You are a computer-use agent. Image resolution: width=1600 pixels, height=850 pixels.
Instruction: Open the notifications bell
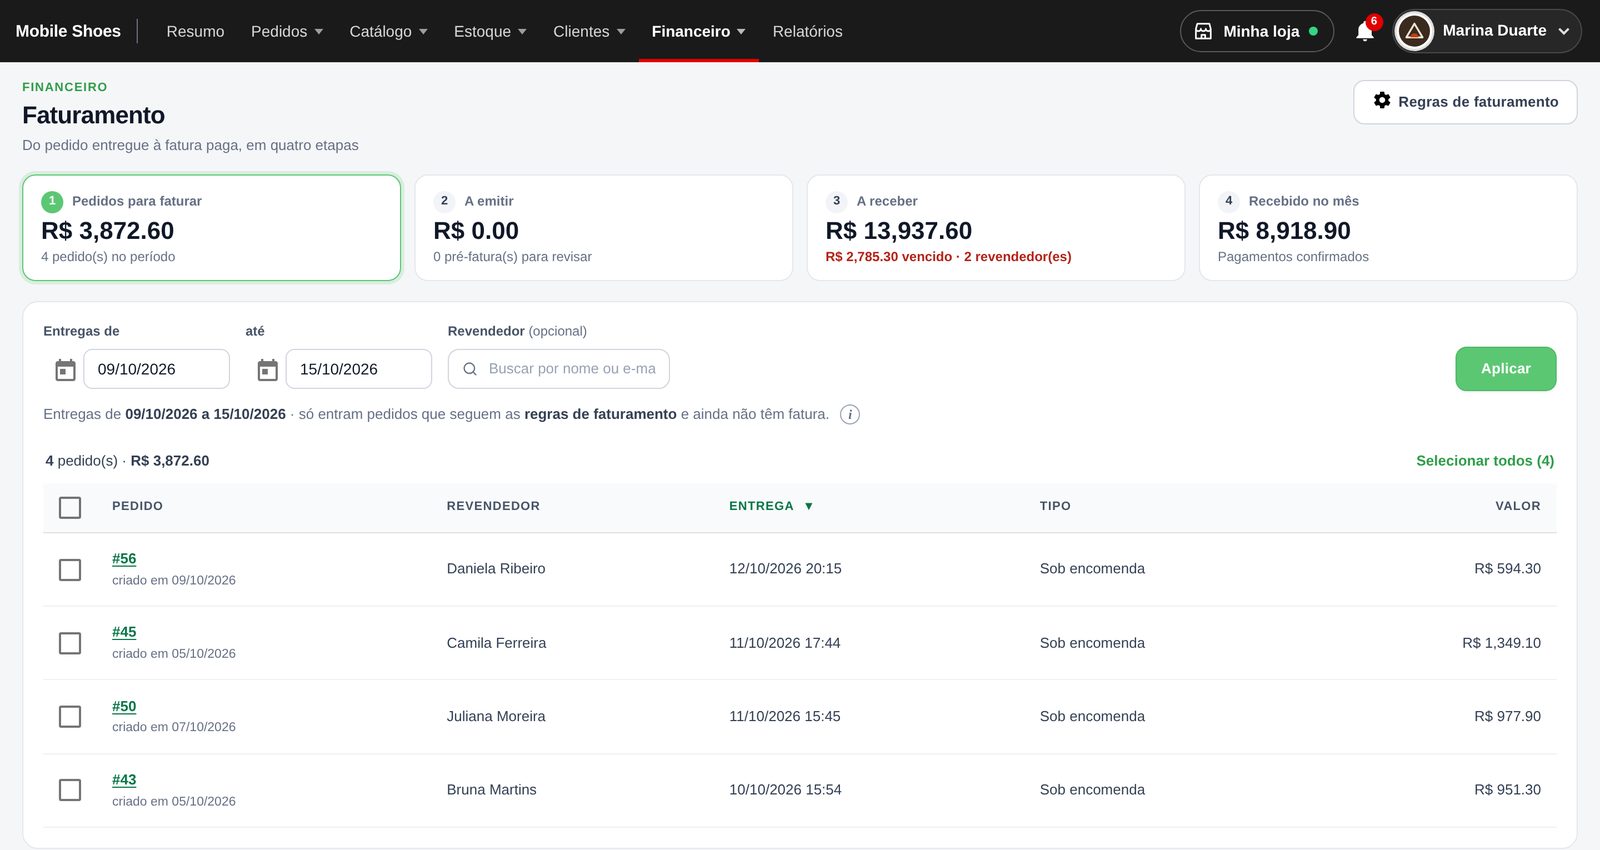coord(1364,31)
